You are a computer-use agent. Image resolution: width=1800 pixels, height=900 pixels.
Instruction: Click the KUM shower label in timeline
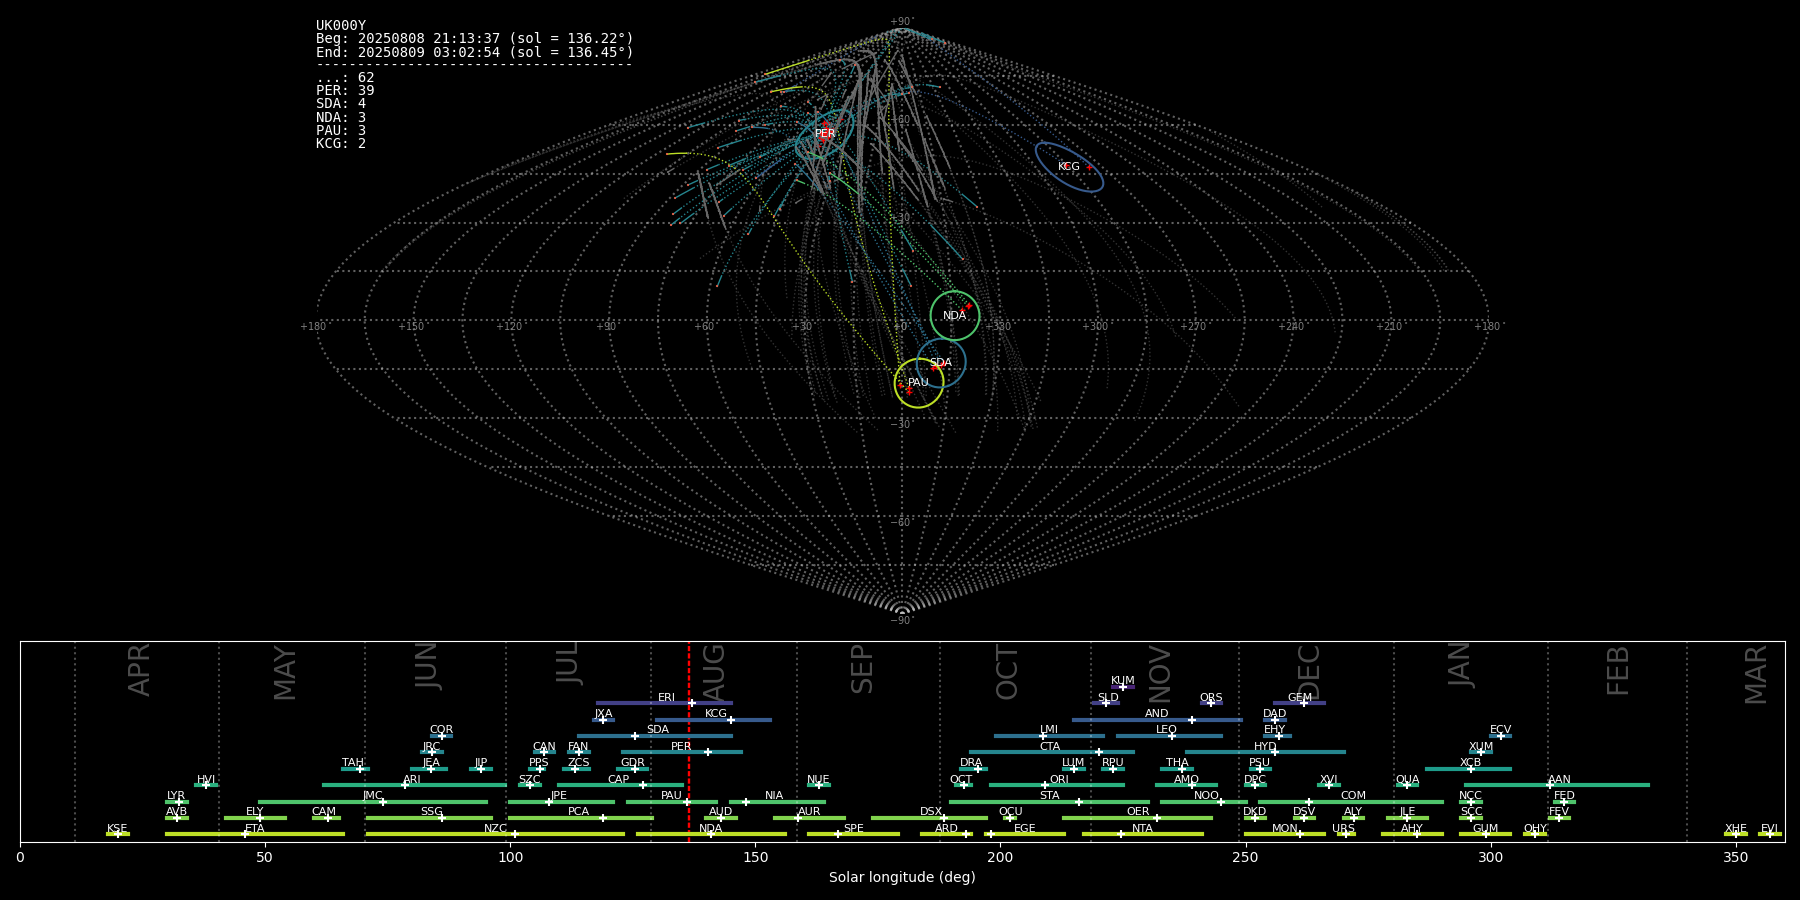pos(1123,681)
